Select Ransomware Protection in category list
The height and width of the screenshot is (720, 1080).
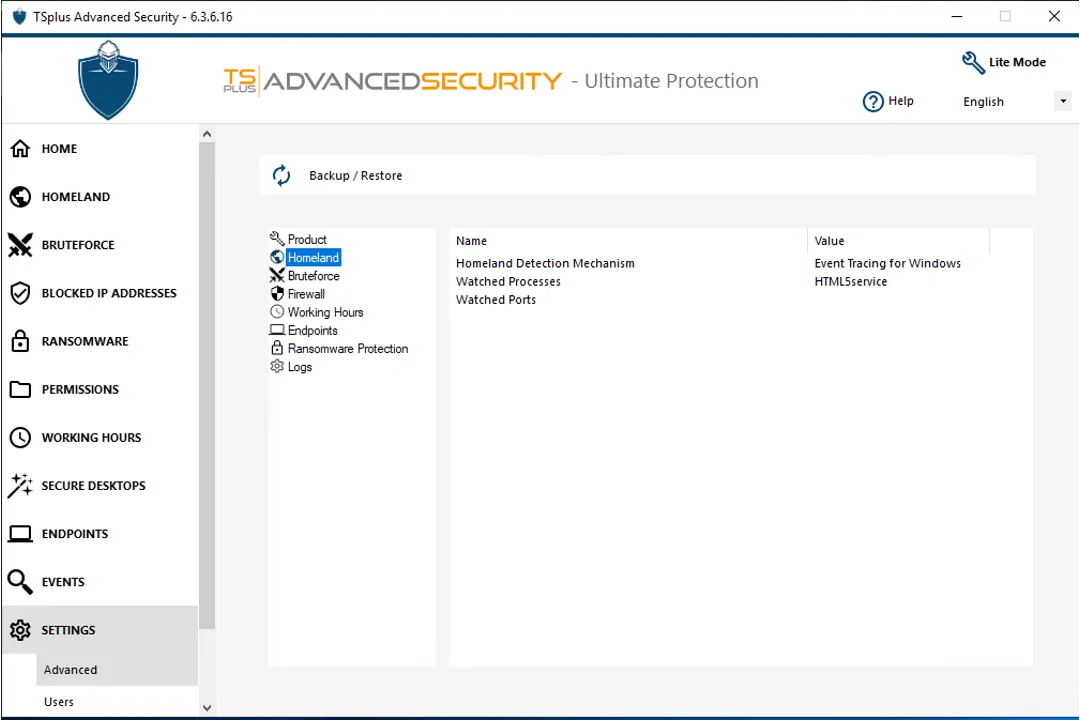[x=347, y=349]
